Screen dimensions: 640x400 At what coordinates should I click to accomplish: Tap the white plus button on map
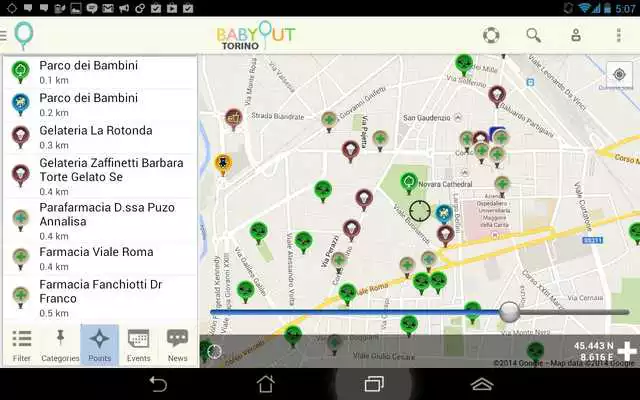click(x=627, y=351)
